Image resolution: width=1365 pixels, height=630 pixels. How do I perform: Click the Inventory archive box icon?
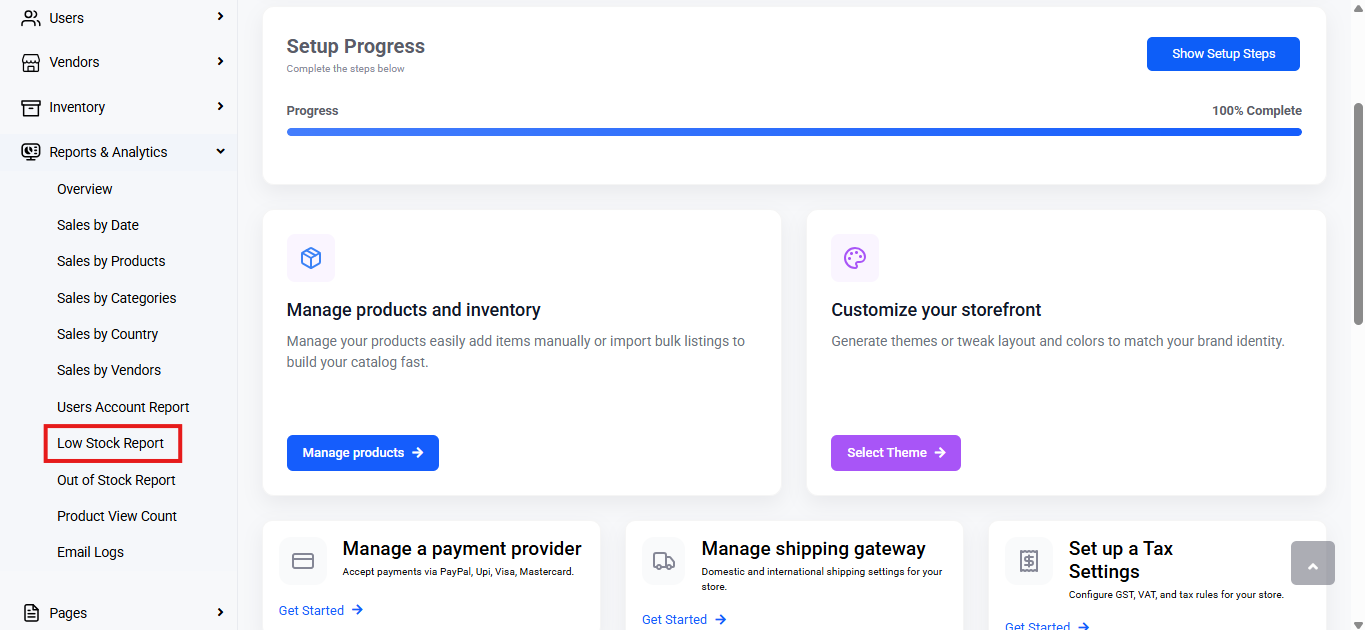(x=31, y=107)
